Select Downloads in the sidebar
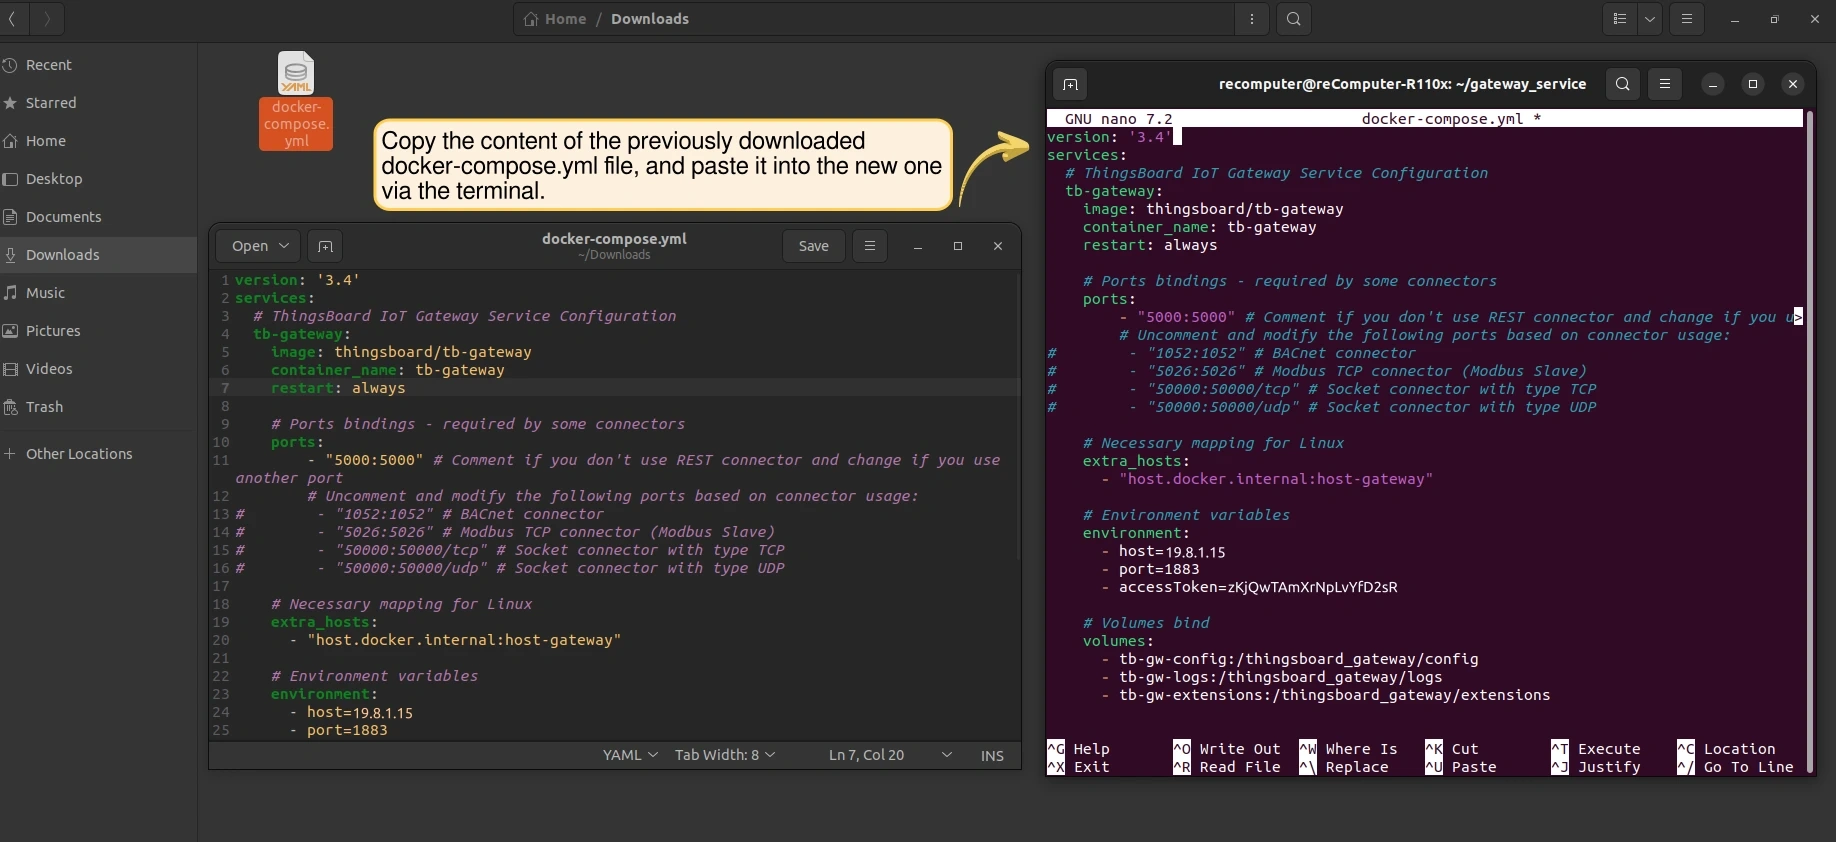The image size is (1836, 842). [62, 255]
